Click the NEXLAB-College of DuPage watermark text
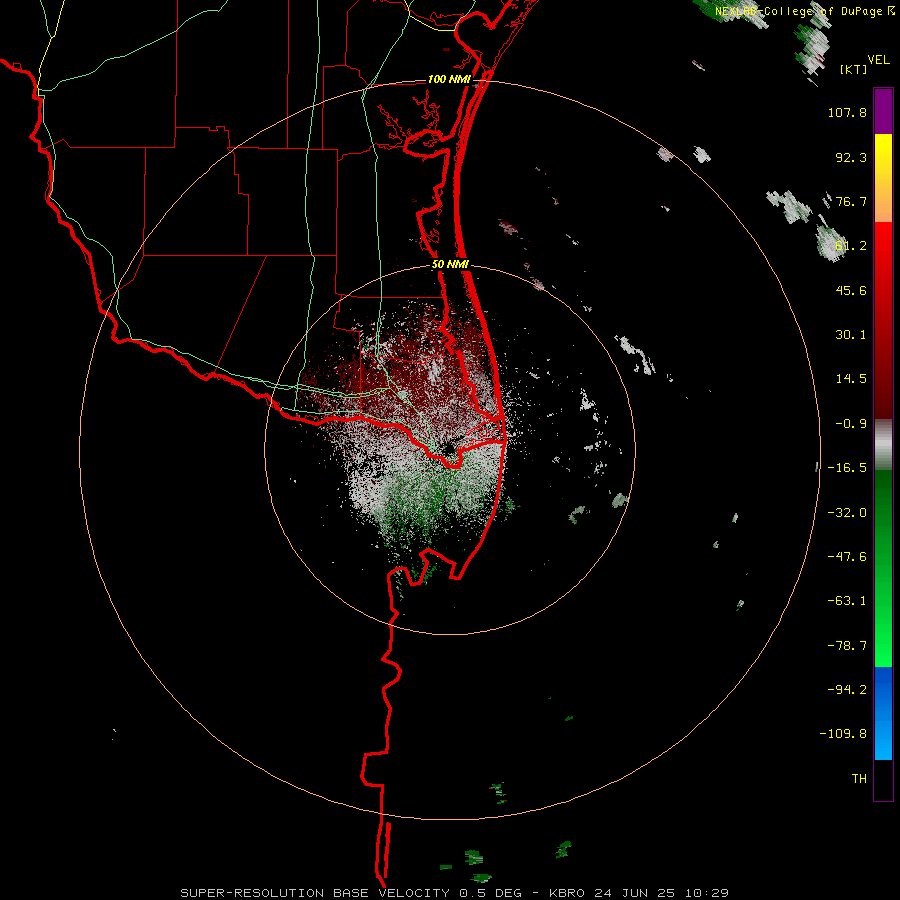The height and width of the screenshot is (900, 900). 804,11
